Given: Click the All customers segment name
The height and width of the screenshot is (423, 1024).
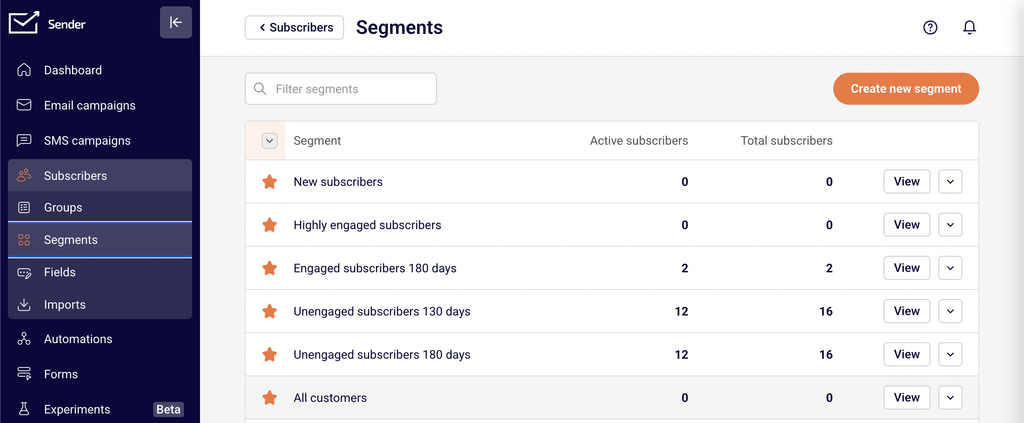Looking at the screenshot, I should click(330, 398).
